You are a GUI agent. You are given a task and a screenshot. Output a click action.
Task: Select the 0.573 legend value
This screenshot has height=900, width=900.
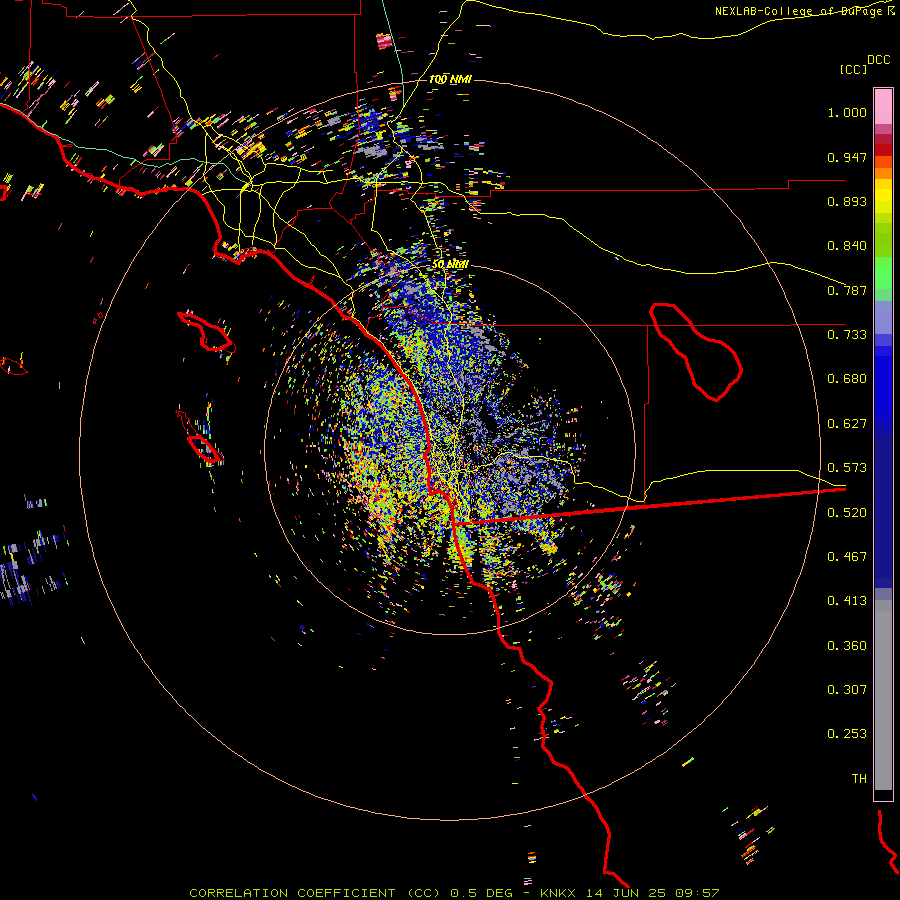pyautogui.click(x=847, y=468)
